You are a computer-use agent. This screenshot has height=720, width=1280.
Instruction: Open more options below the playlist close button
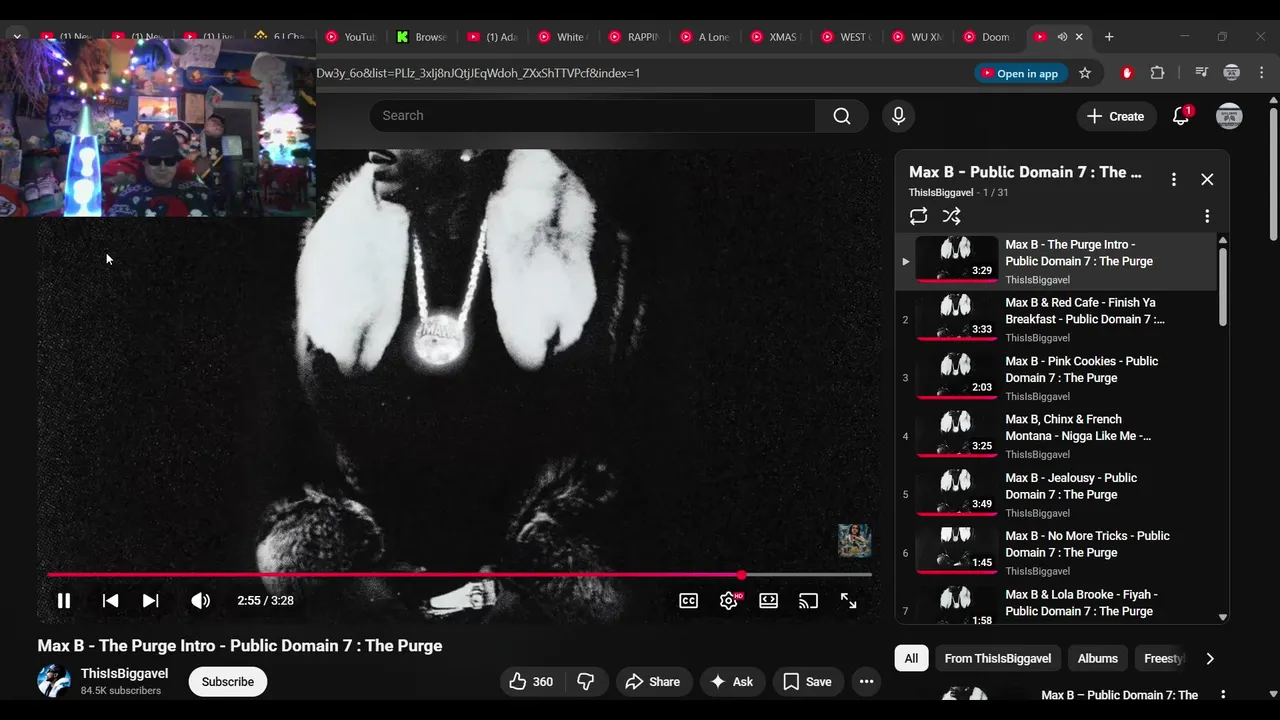click(1207, 216)
